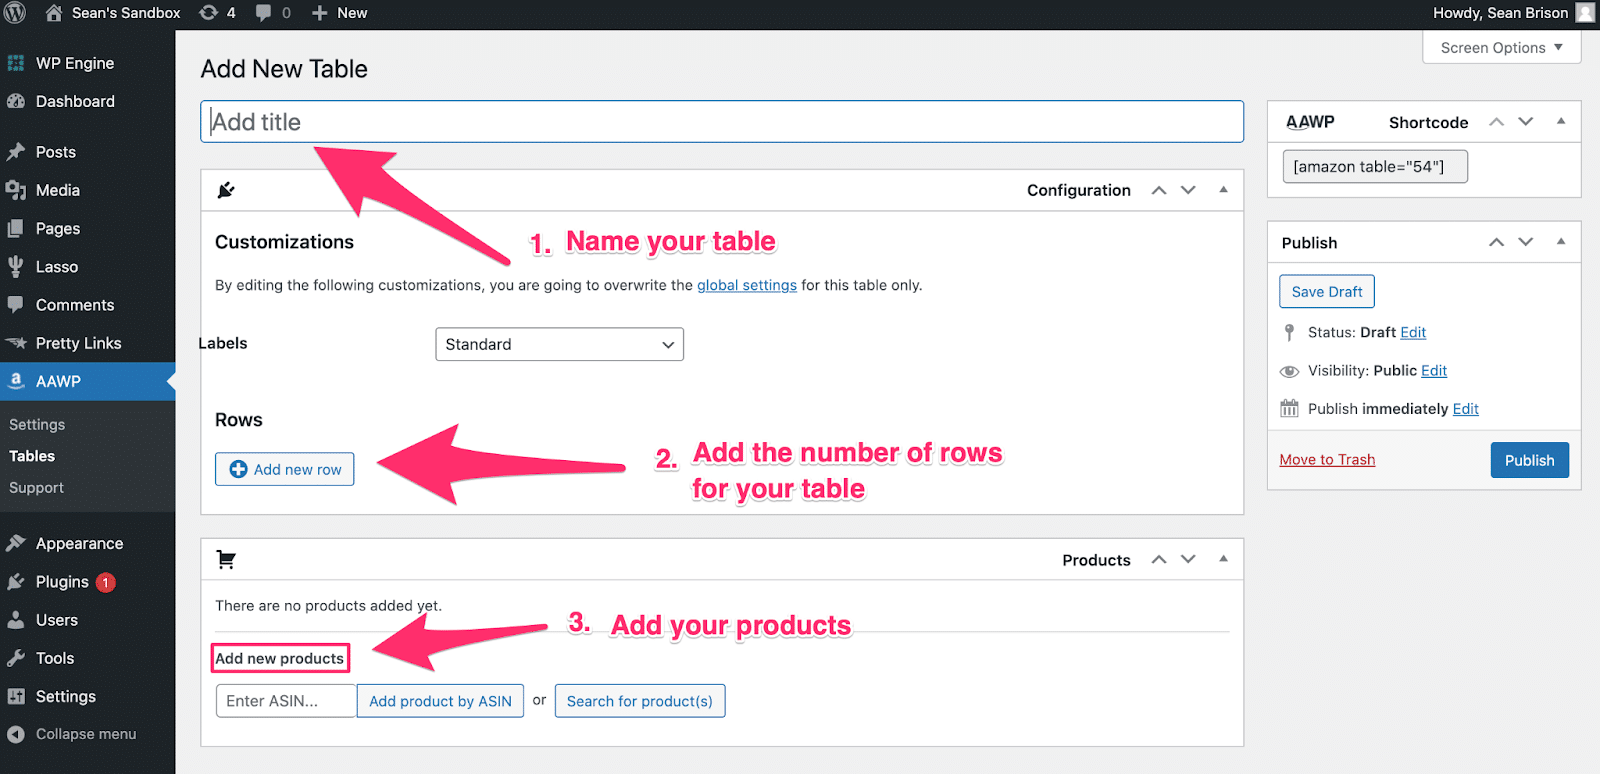Edit the Draft status
Viewport: 1600px width, 774px height.
click(1413, 332)
